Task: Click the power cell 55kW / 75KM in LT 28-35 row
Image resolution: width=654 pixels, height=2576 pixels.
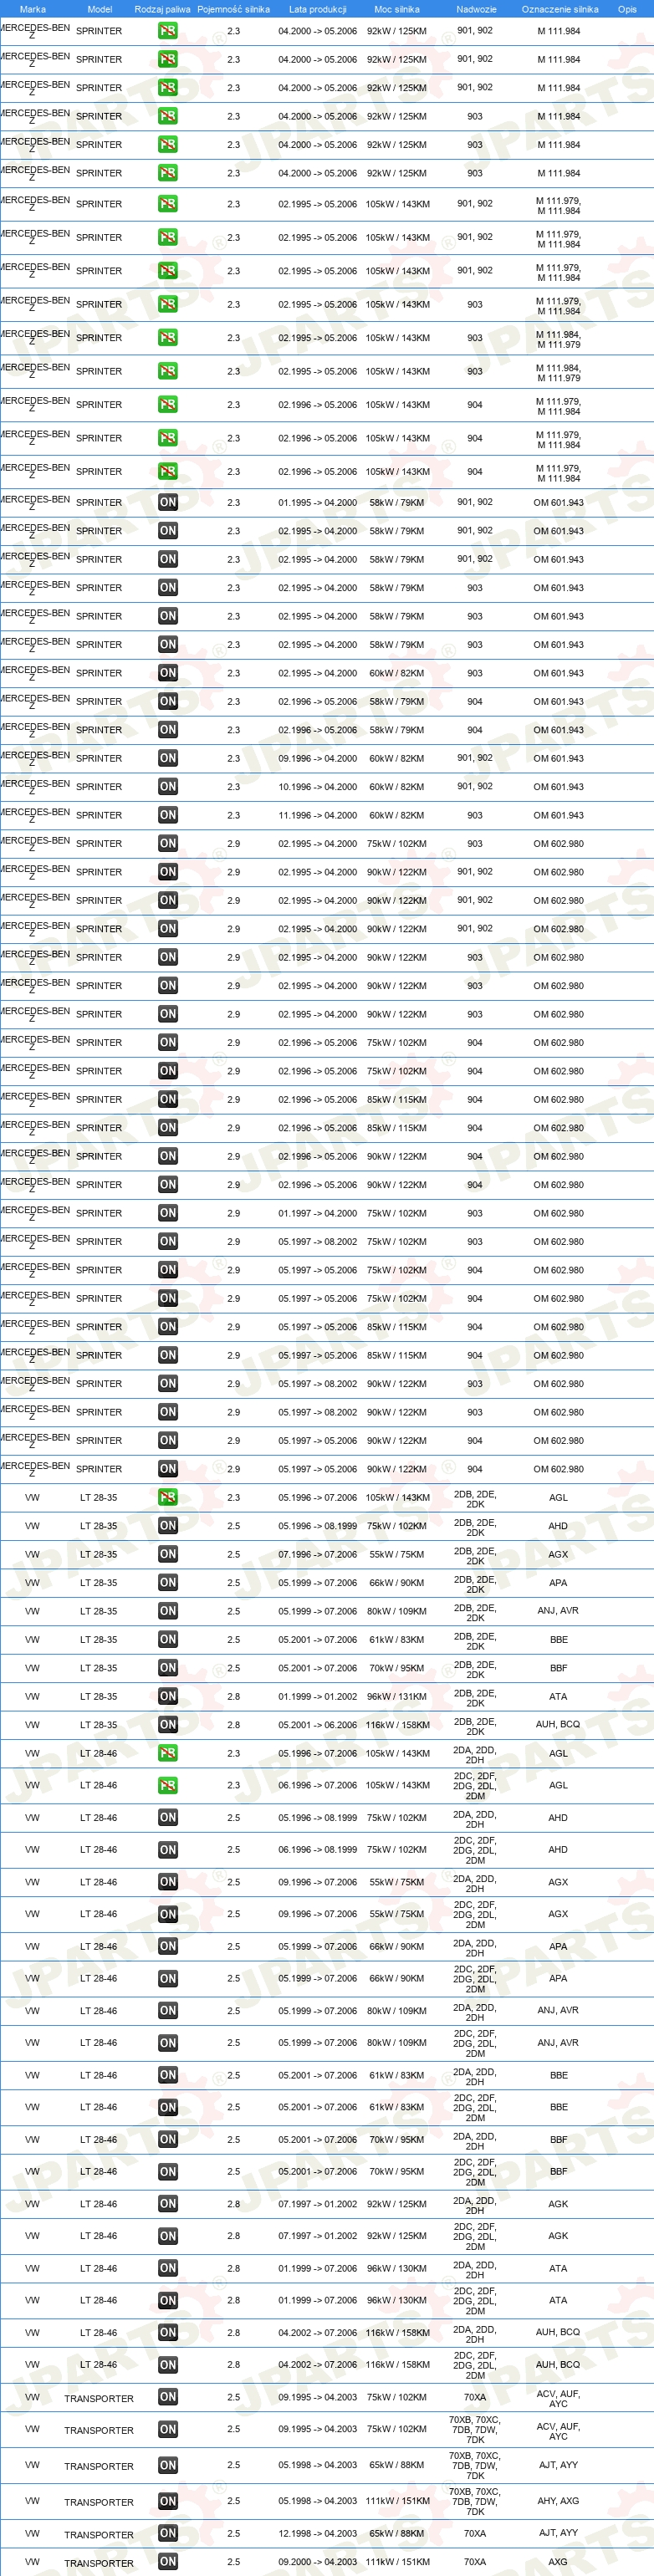Action: [397, 1555]
